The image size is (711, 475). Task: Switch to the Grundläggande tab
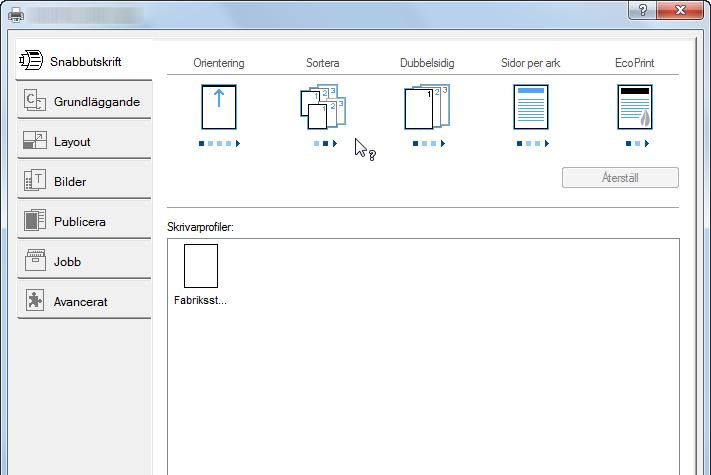click(x=84, y=102)
